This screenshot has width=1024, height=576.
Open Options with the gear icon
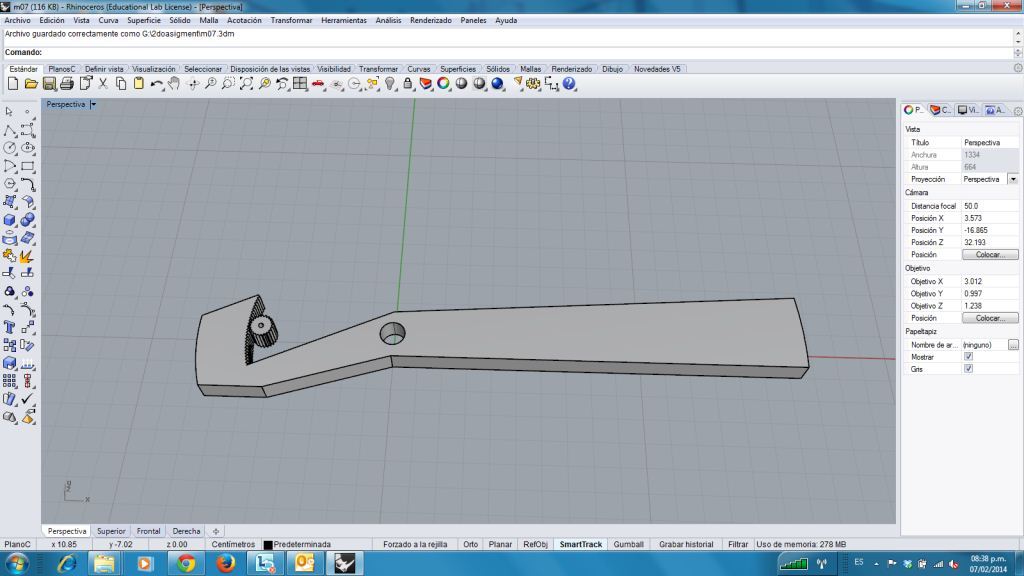(x=534, y=84)
